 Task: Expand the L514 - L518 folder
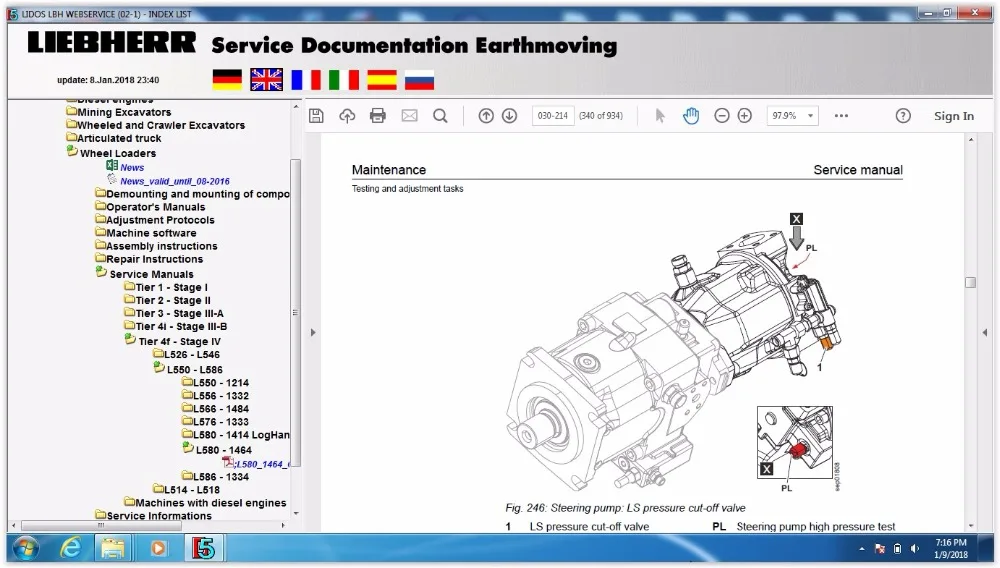click(186, 490)
